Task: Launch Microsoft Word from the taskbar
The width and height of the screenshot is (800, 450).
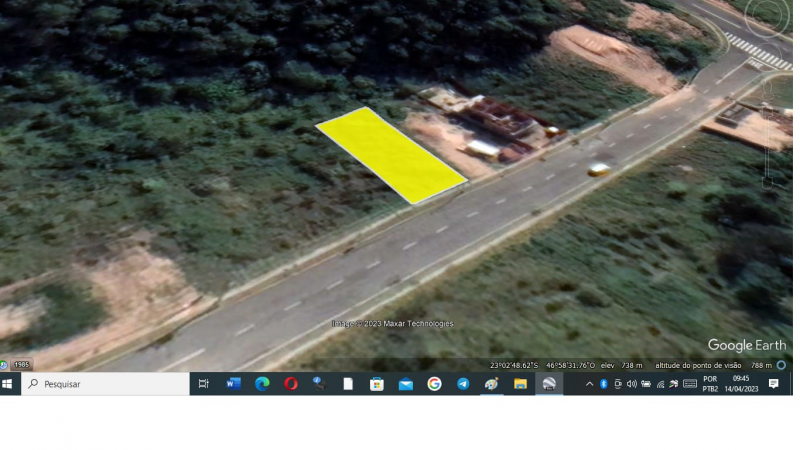Action: (x=233, y=384)
